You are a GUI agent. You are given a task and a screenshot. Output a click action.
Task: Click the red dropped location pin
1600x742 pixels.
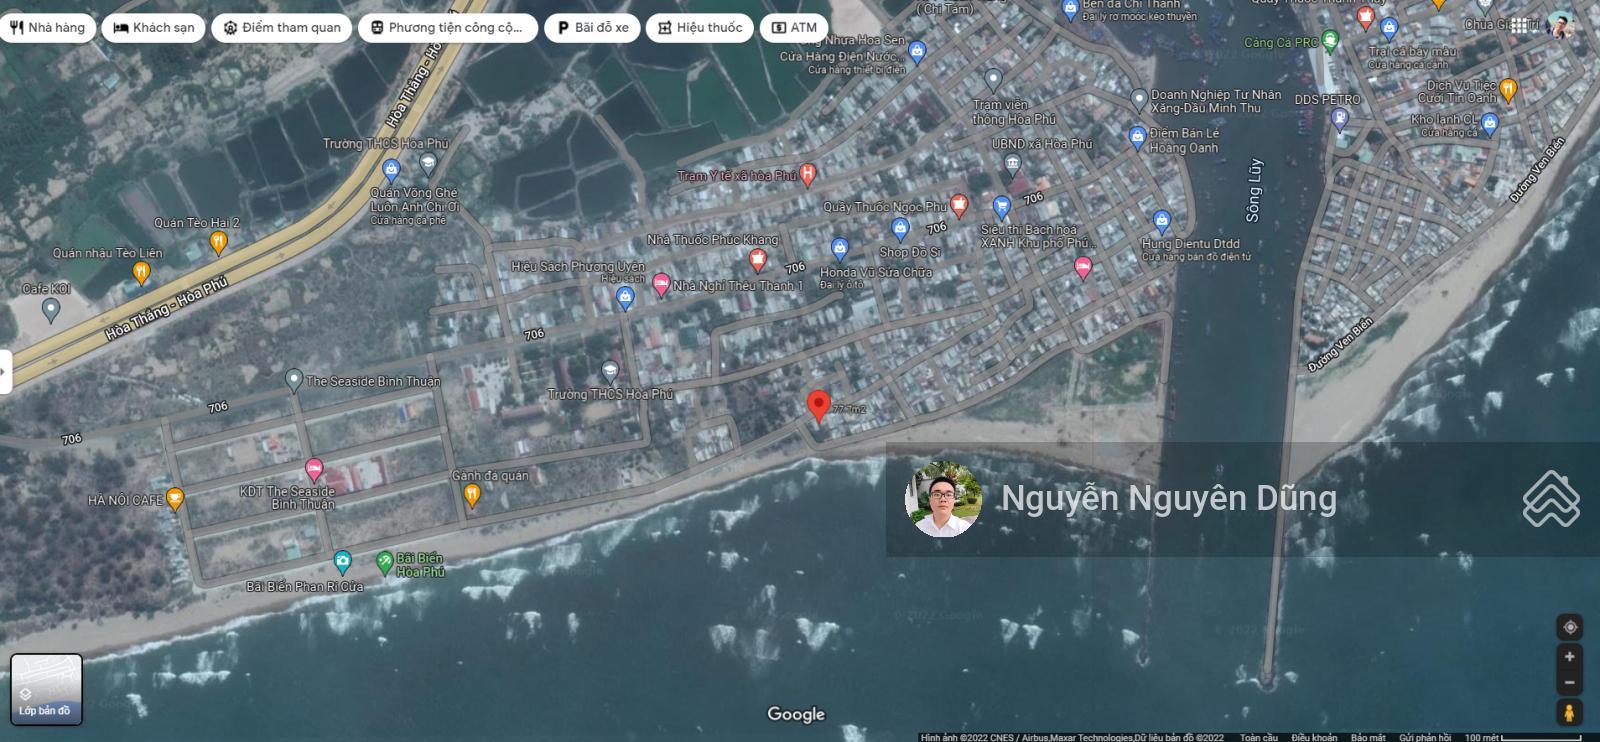click(819, 405)
